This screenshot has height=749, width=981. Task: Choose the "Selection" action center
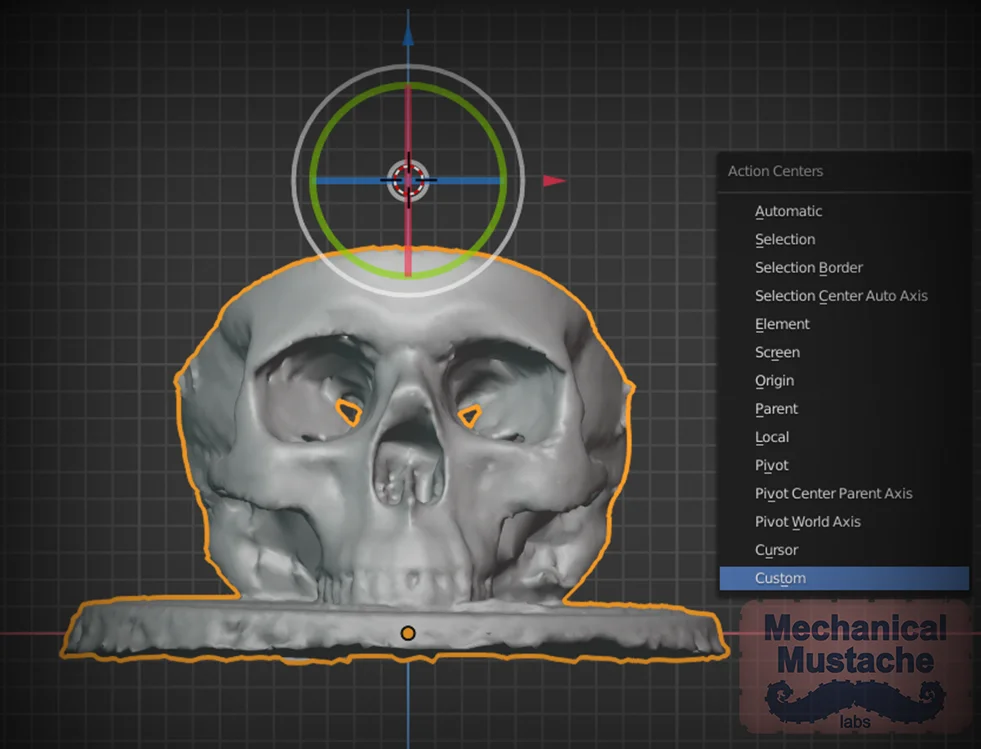tap(785, 239)
